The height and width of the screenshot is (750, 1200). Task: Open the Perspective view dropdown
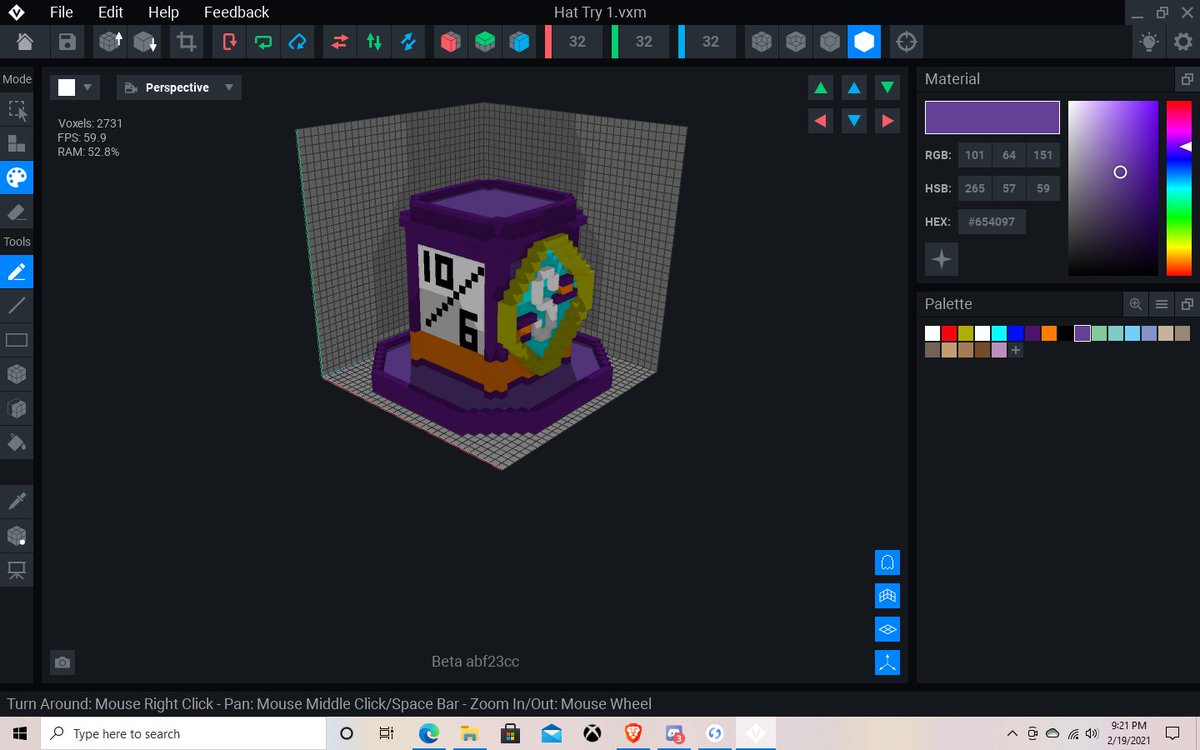(x=178, y=87)
